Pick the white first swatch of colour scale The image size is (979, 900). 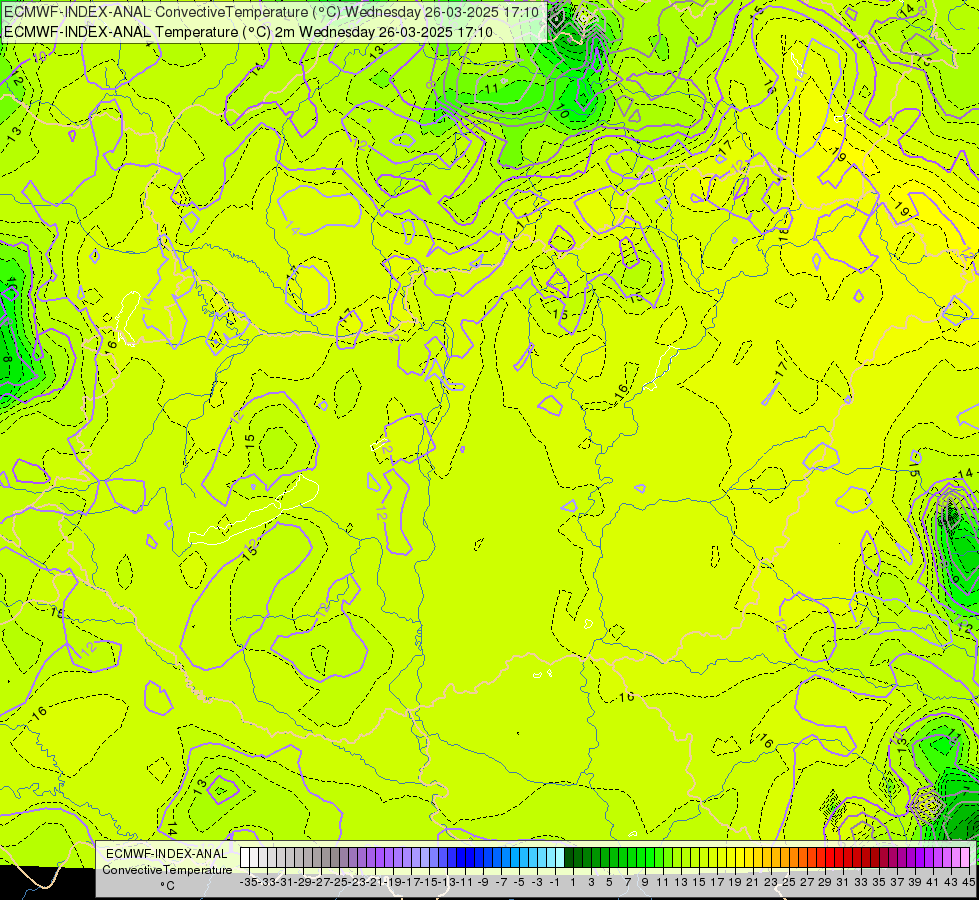pos(245,858)
